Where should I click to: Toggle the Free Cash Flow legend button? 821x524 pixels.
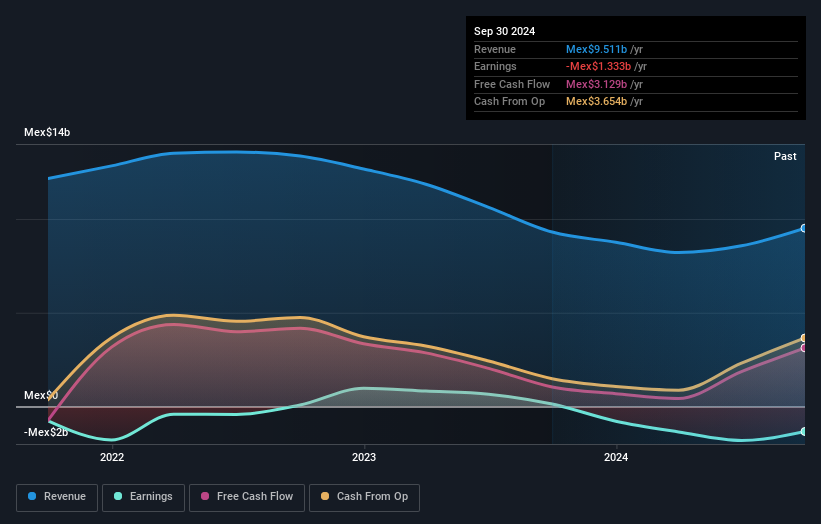(x=247, y=497)
